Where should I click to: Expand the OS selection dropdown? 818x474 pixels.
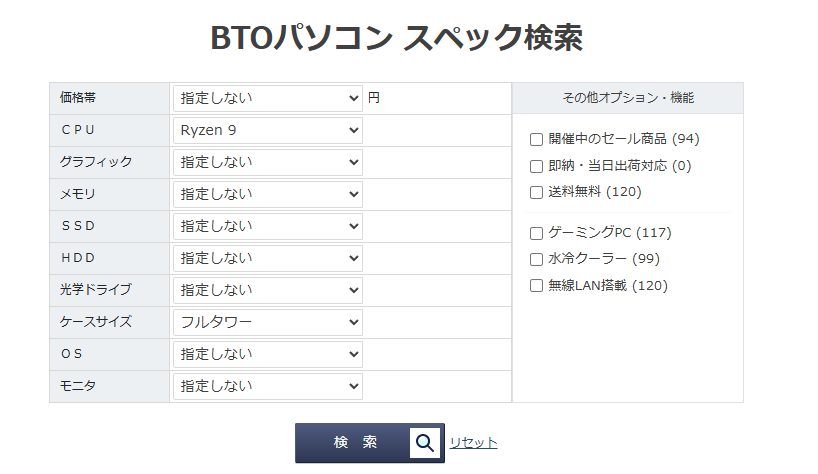click(x=267, y=354)
